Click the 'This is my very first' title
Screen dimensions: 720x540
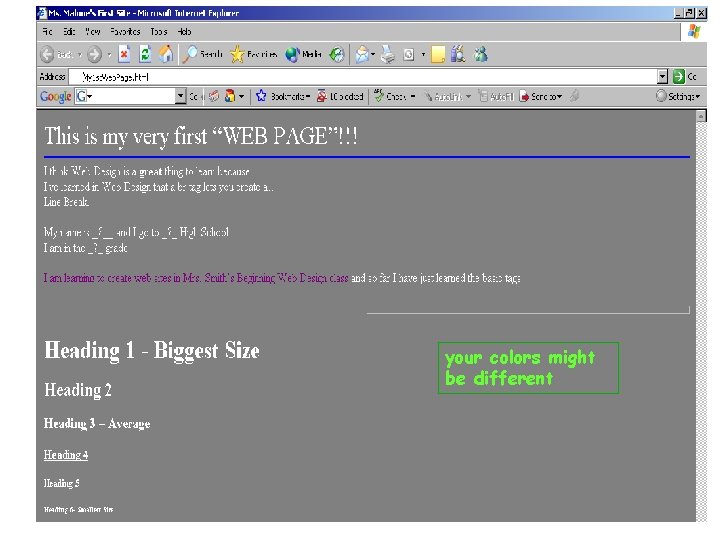pyautogui.click(x=201, y=136)
